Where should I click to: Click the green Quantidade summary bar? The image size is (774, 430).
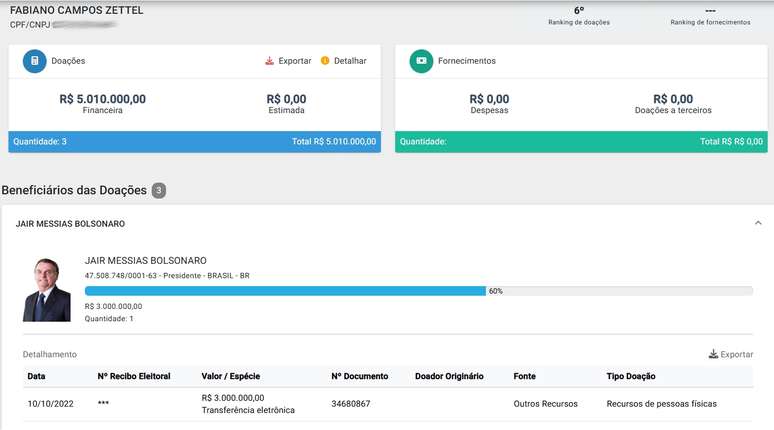point(581,142)
